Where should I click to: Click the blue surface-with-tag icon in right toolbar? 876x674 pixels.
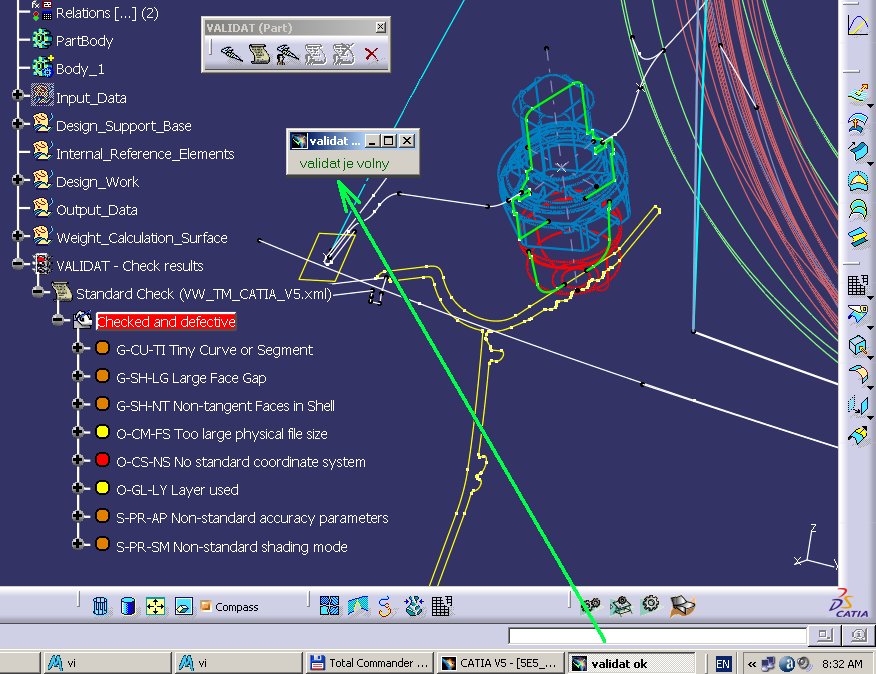click(858, 315)
